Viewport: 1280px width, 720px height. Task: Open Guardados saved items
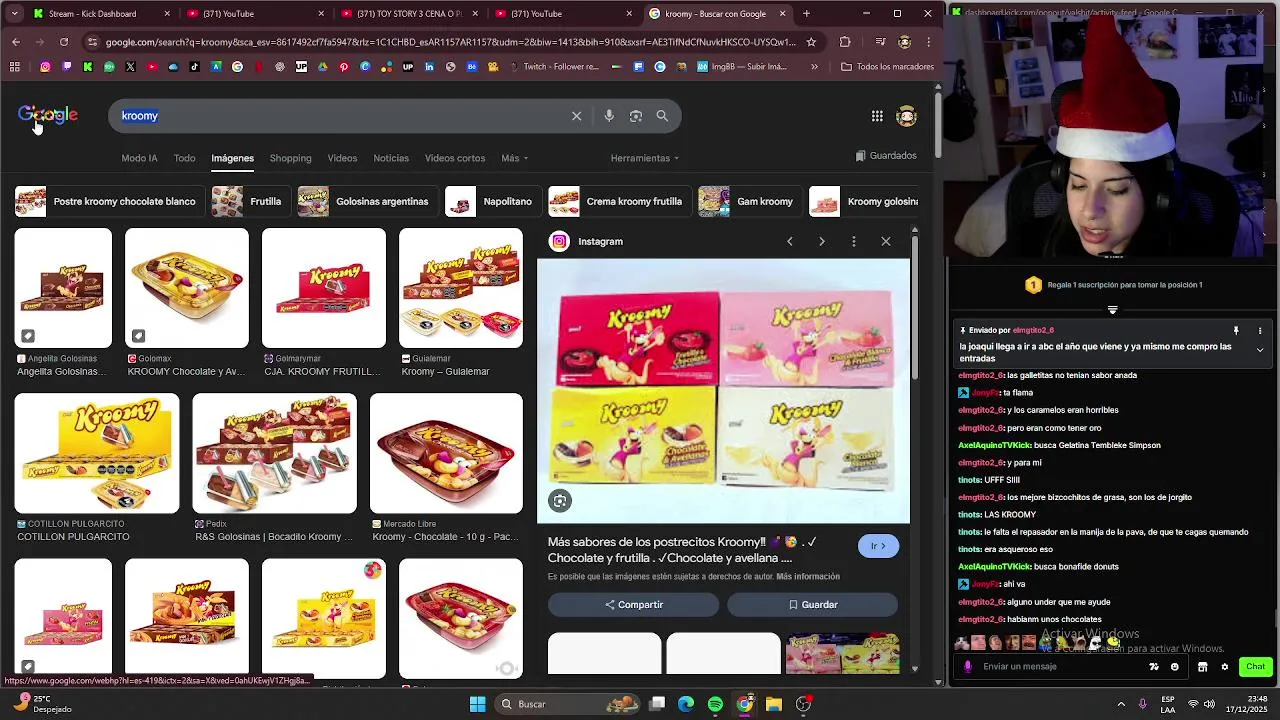coord(886,156)
